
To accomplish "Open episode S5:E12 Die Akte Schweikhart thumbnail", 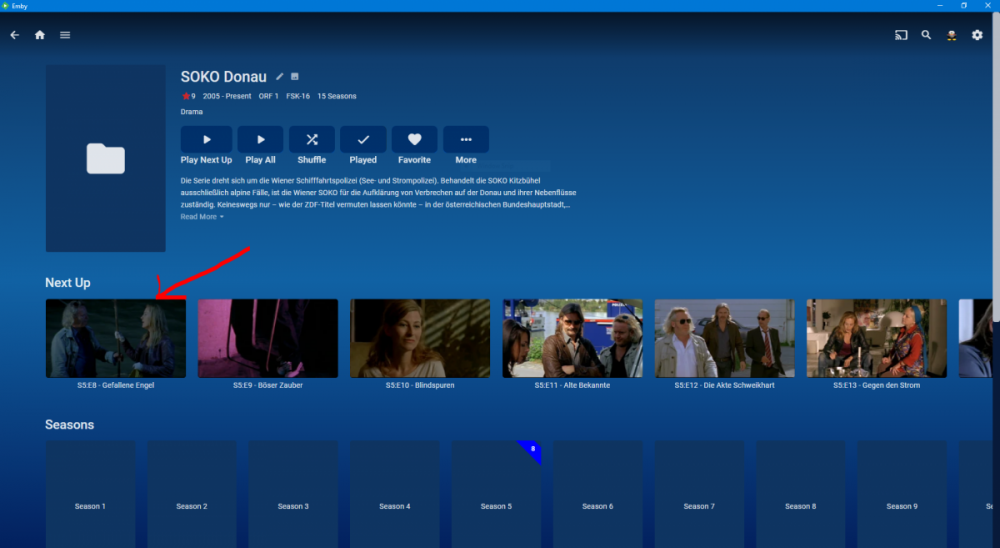I will pos(724,338).
